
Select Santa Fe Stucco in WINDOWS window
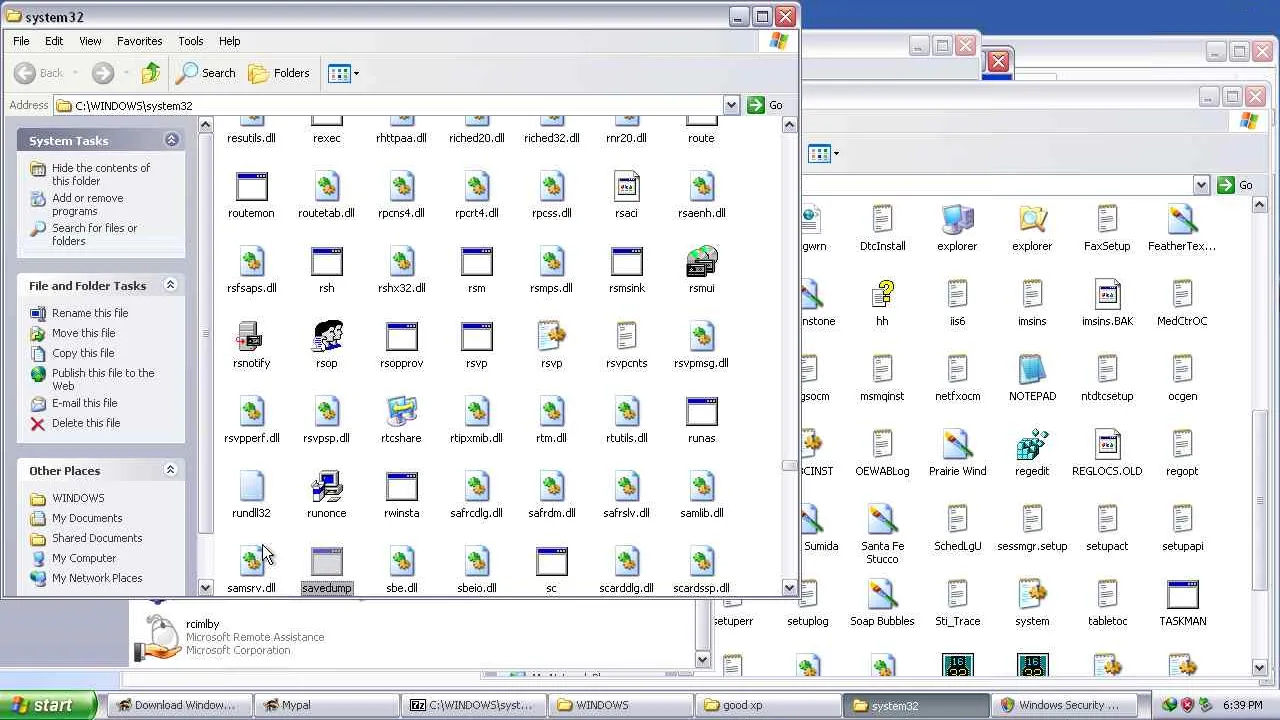tap(882, 520)
